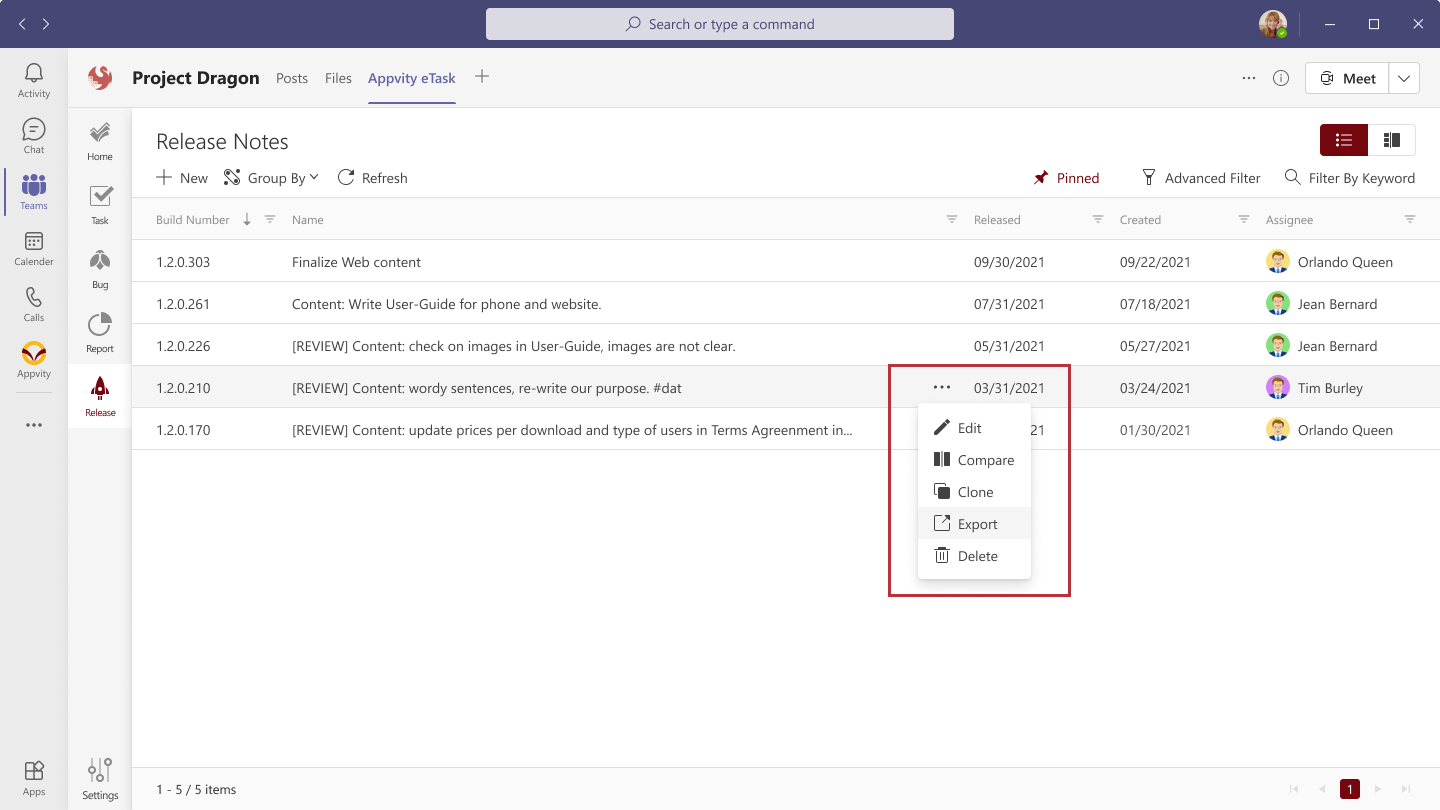Refresh the Release Notes list
Viewport: 1440px width, 810px height.
[x=372, y=177]
